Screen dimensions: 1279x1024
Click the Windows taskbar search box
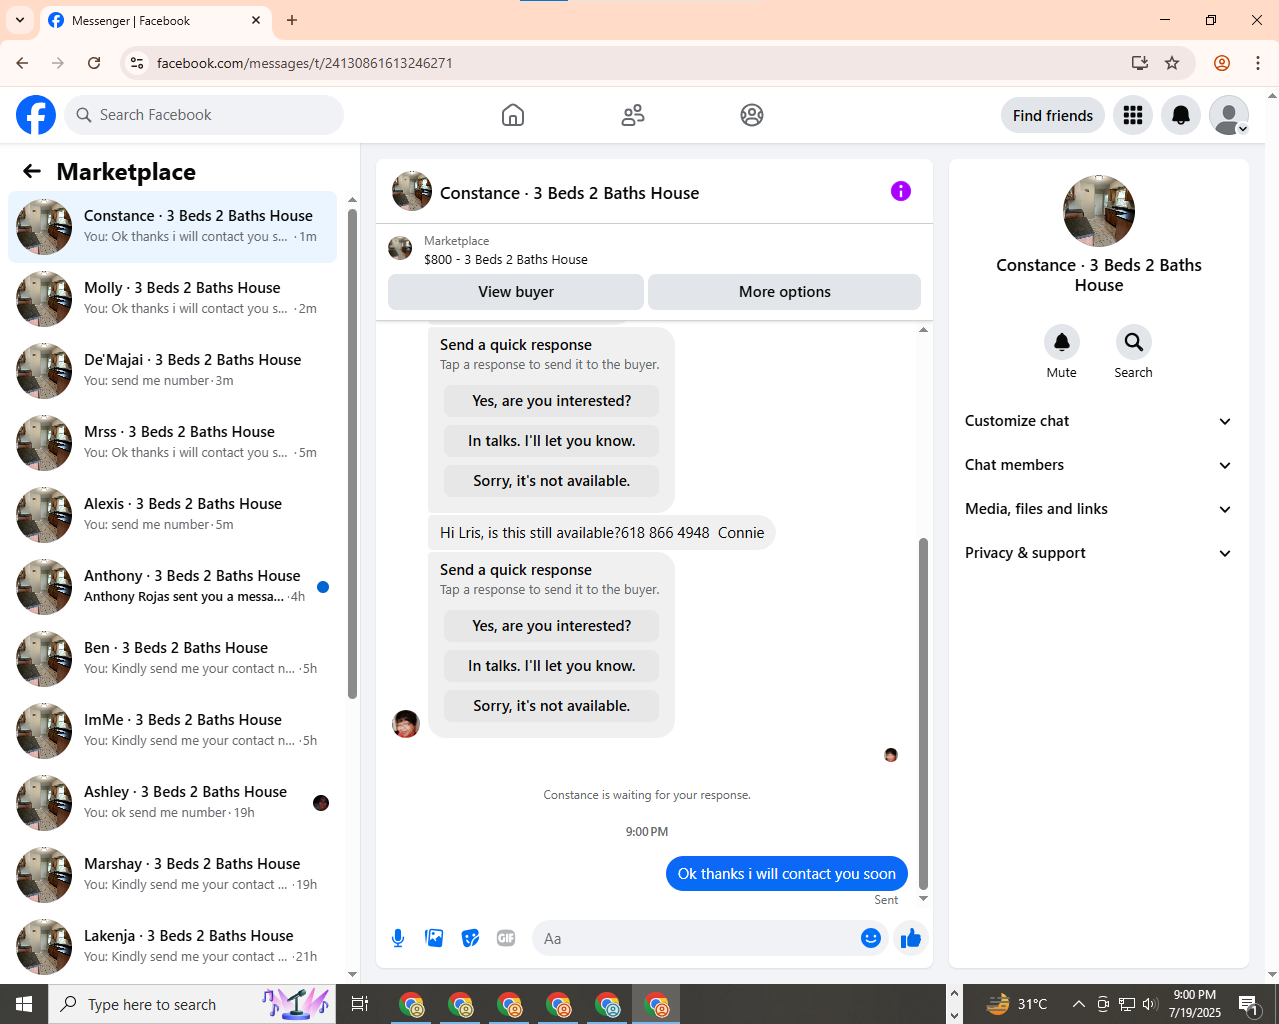coord(190,1004)
